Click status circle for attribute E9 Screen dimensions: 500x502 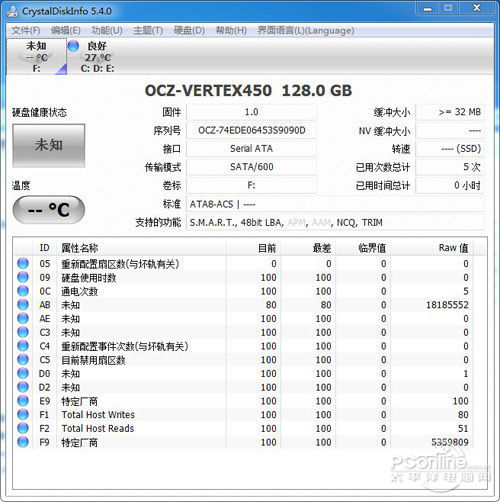click(x=23, y=401)
